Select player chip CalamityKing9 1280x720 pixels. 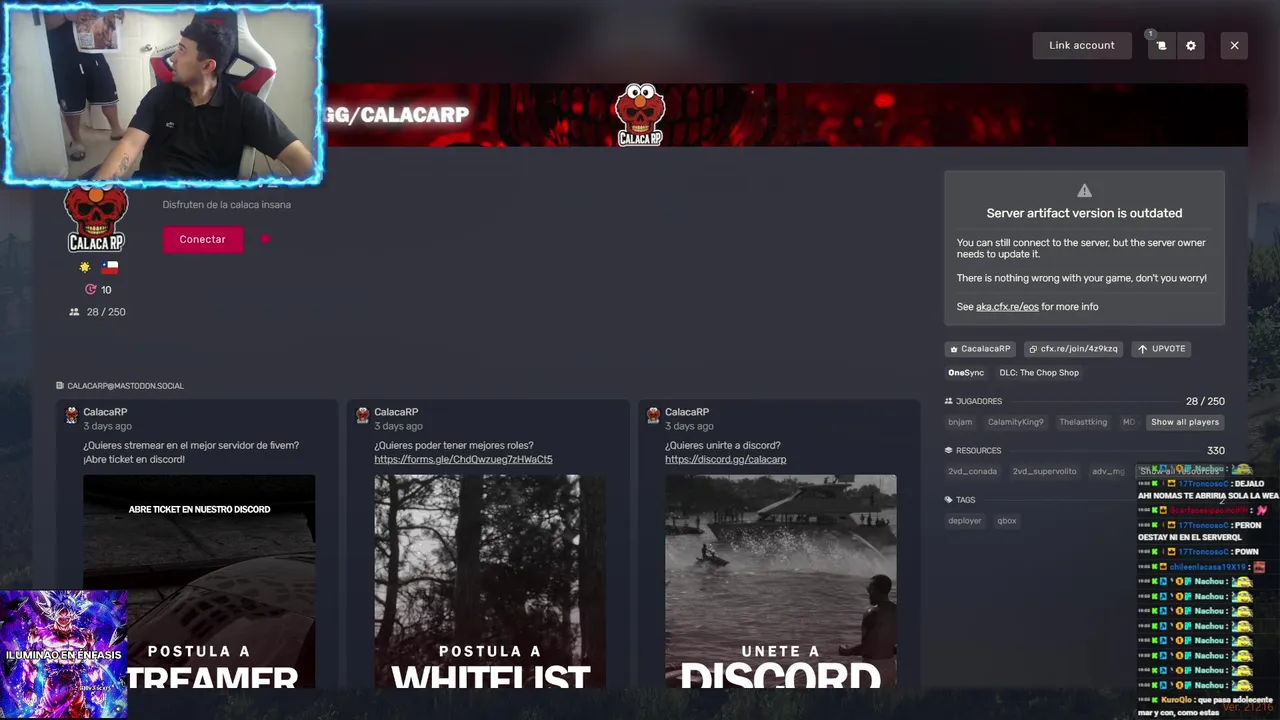coord(1015,422)
